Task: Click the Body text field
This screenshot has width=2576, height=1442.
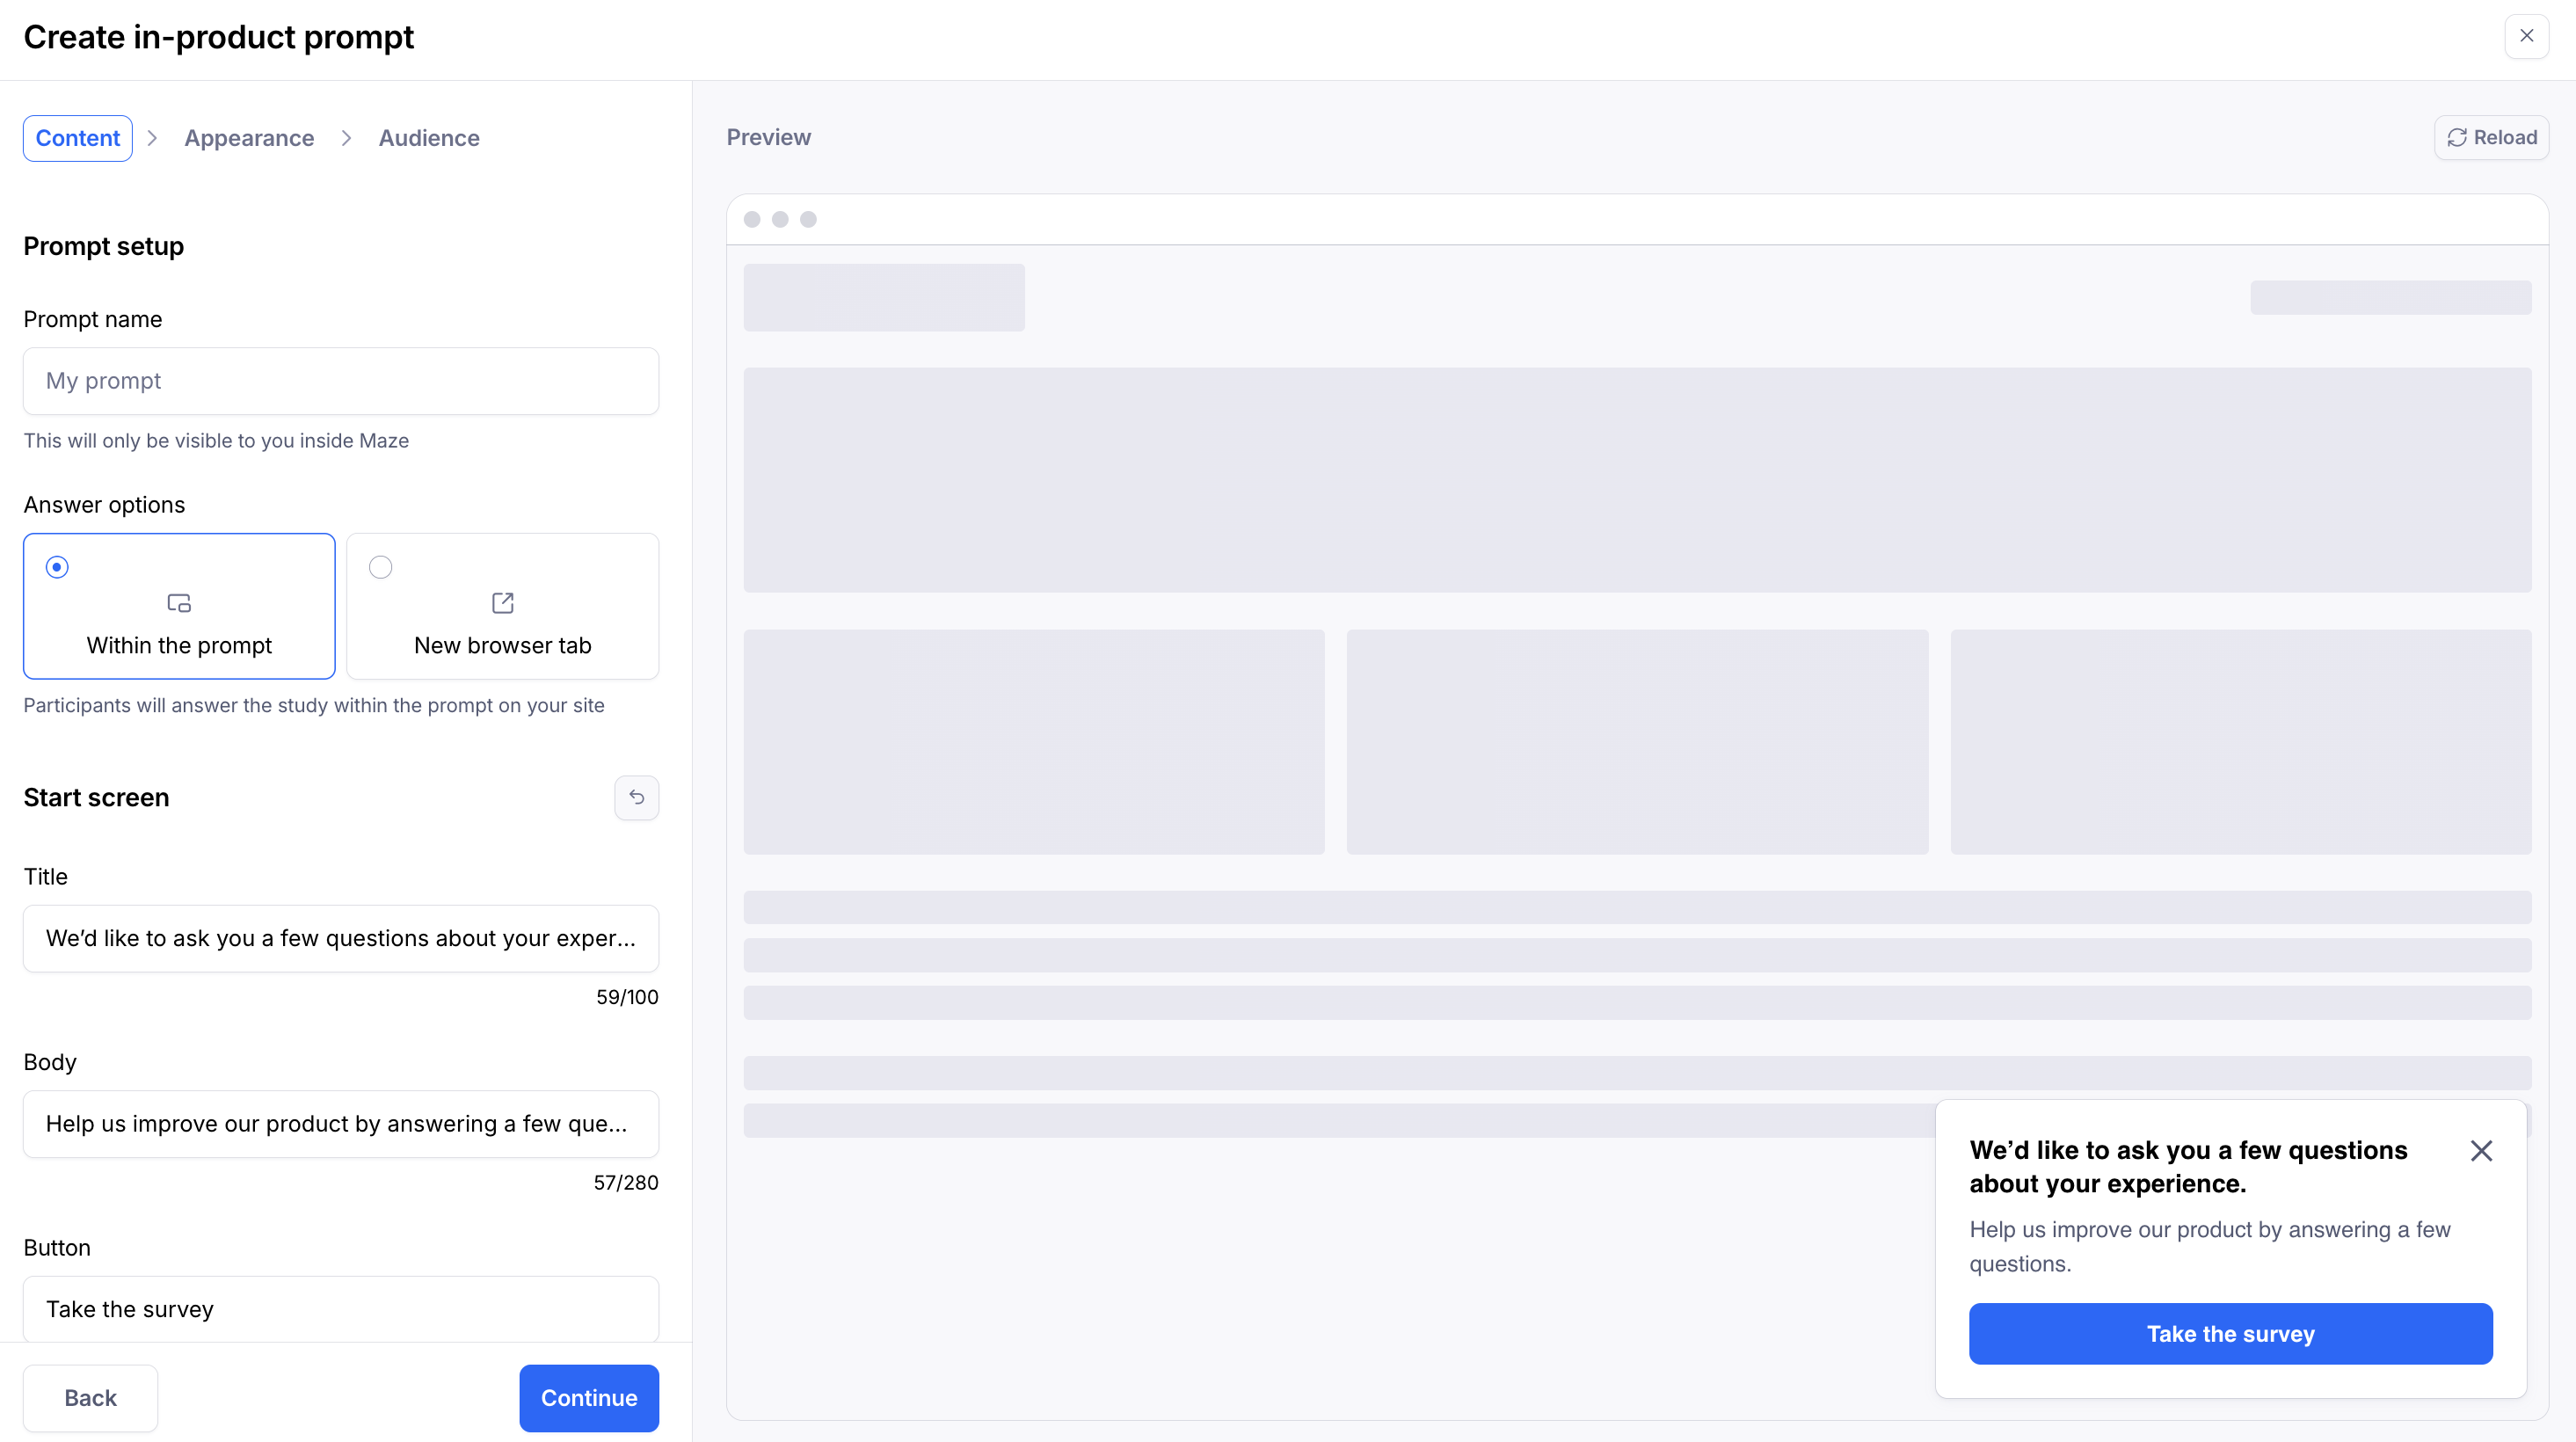Action: [x=341, y=1124]
